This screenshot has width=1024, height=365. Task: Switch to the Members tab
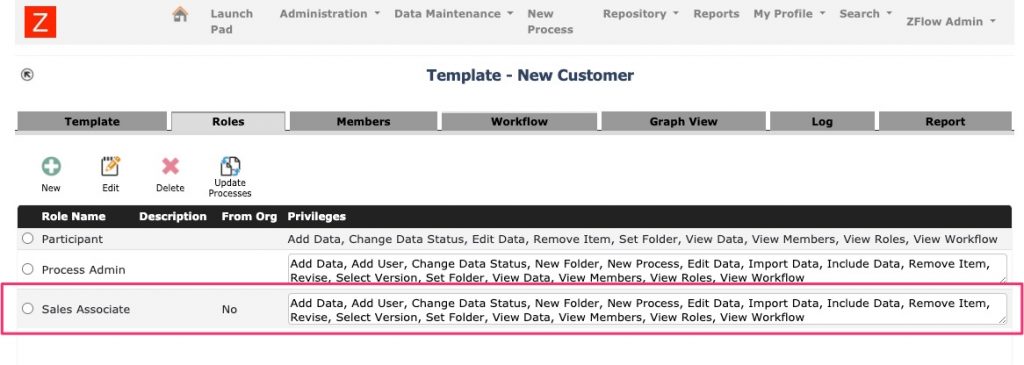coord(363,121)
